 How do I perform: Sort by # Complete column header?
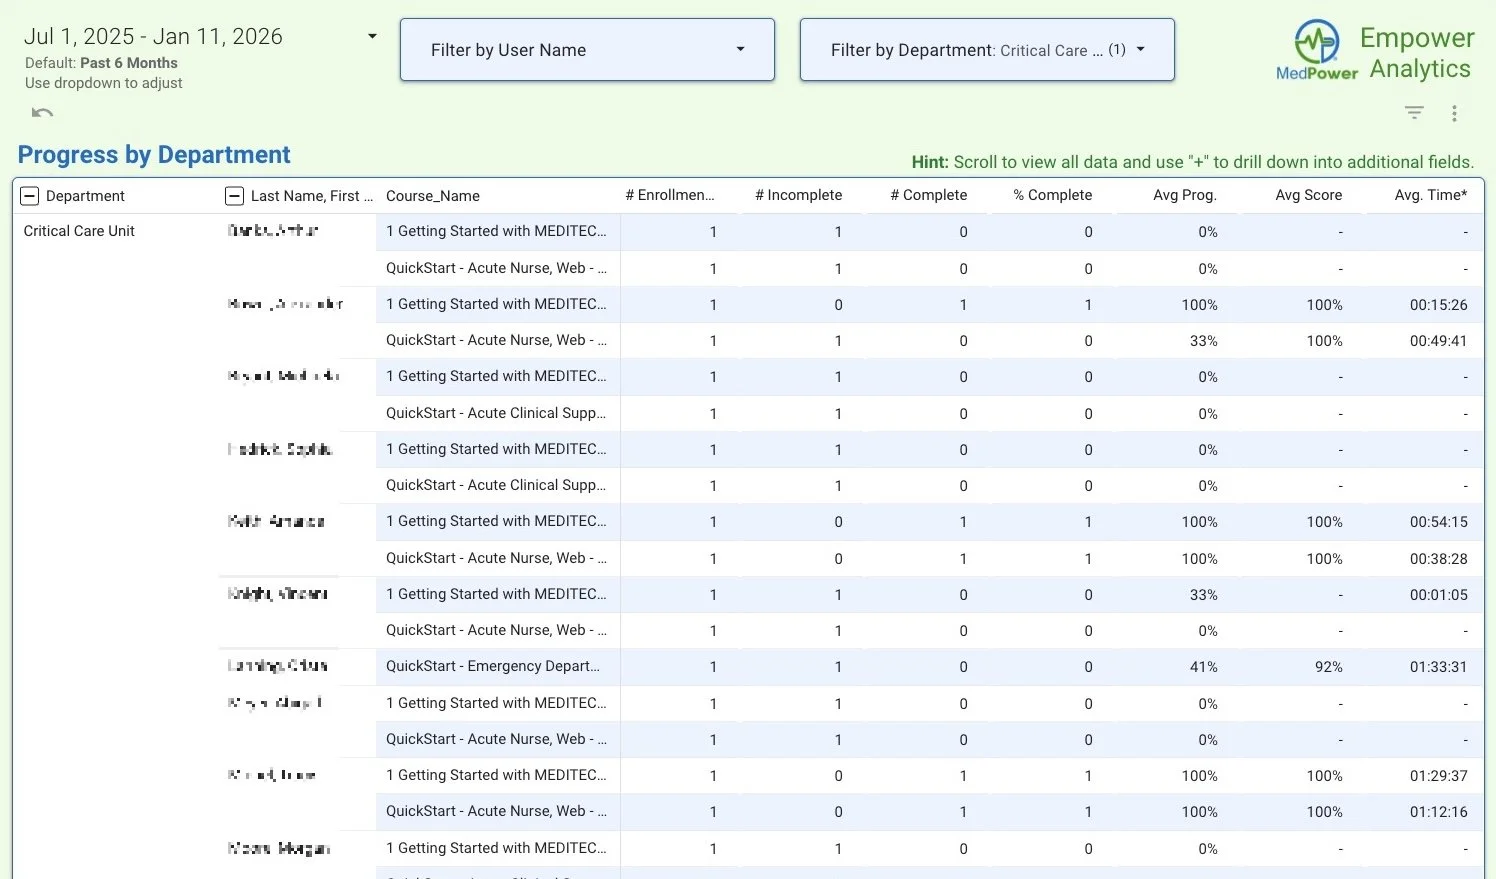[x=929, y=195]
